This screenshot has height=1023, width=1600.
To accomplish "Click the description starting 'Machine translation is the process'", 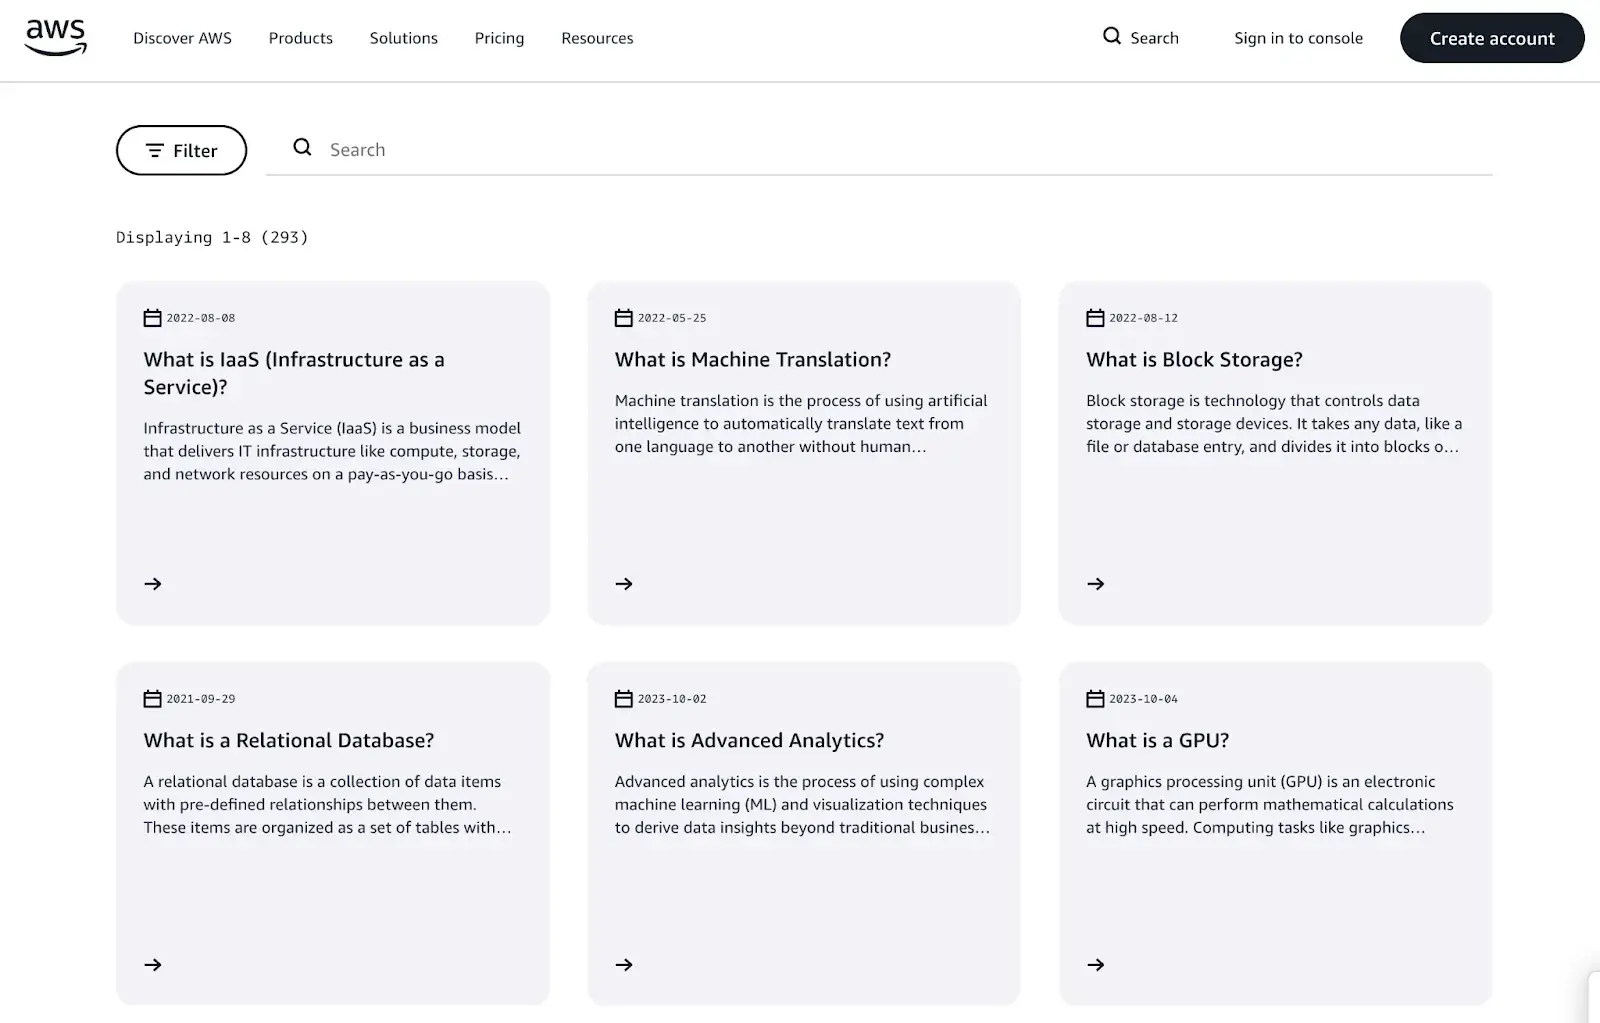I will tap(801, 423).
